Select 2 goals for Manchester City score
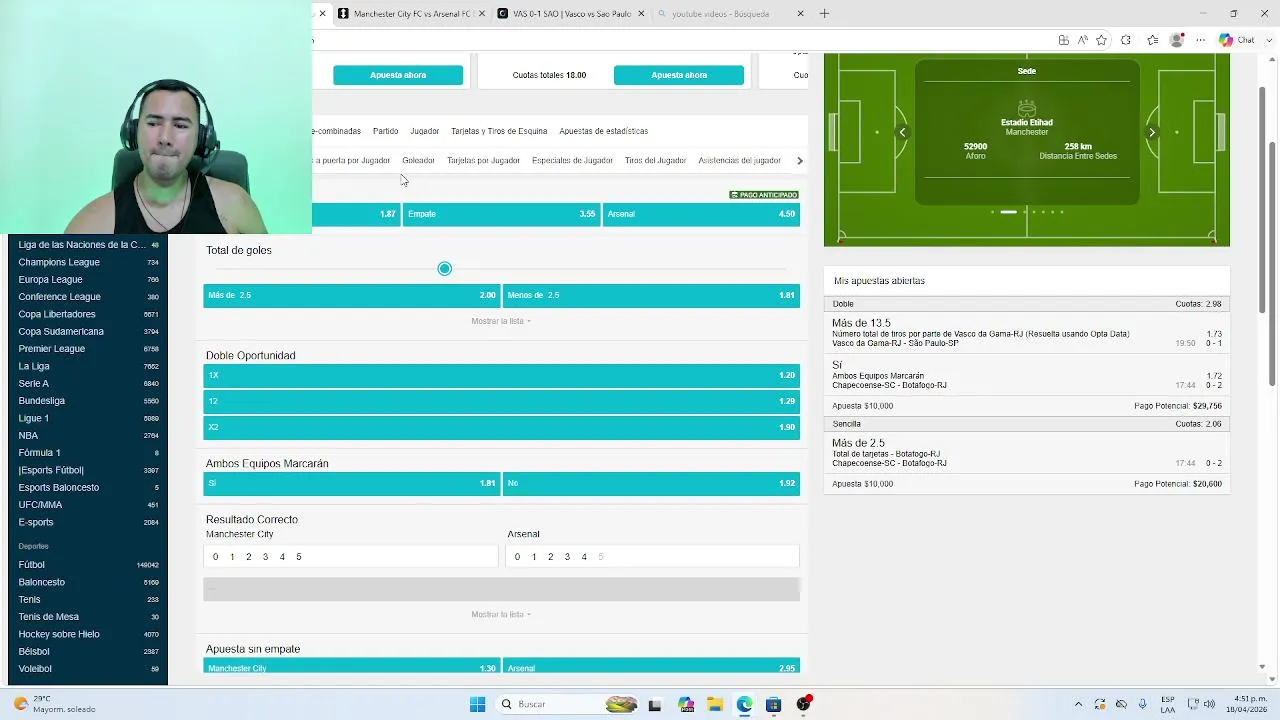 pyautogui.click(x=248, y=557)
